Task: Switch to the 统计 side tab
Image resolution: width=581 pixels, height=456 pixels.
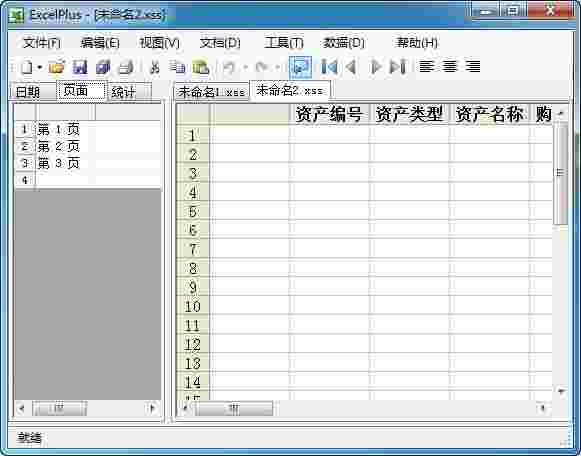Action: [x=129, y=91]
